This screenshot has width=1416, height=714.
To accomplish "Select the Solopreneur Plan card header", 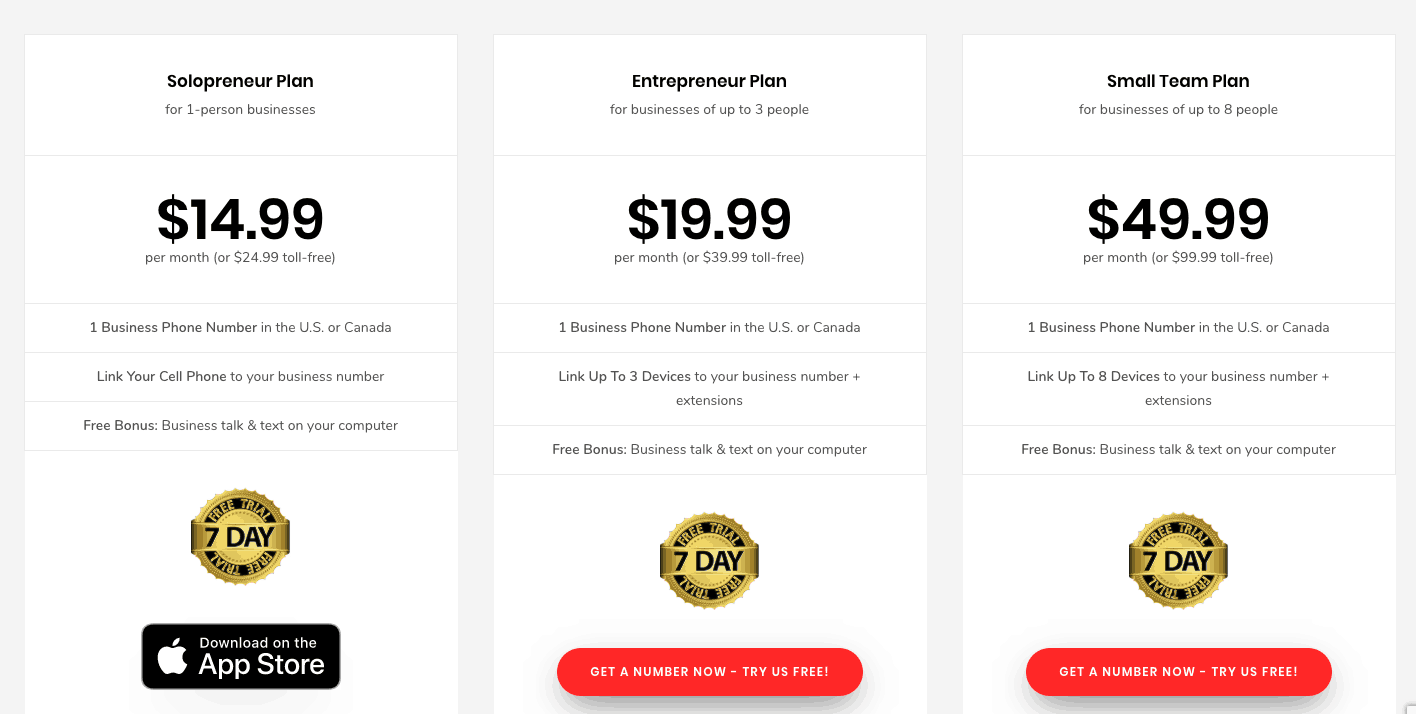I will (x=240, y=81).
